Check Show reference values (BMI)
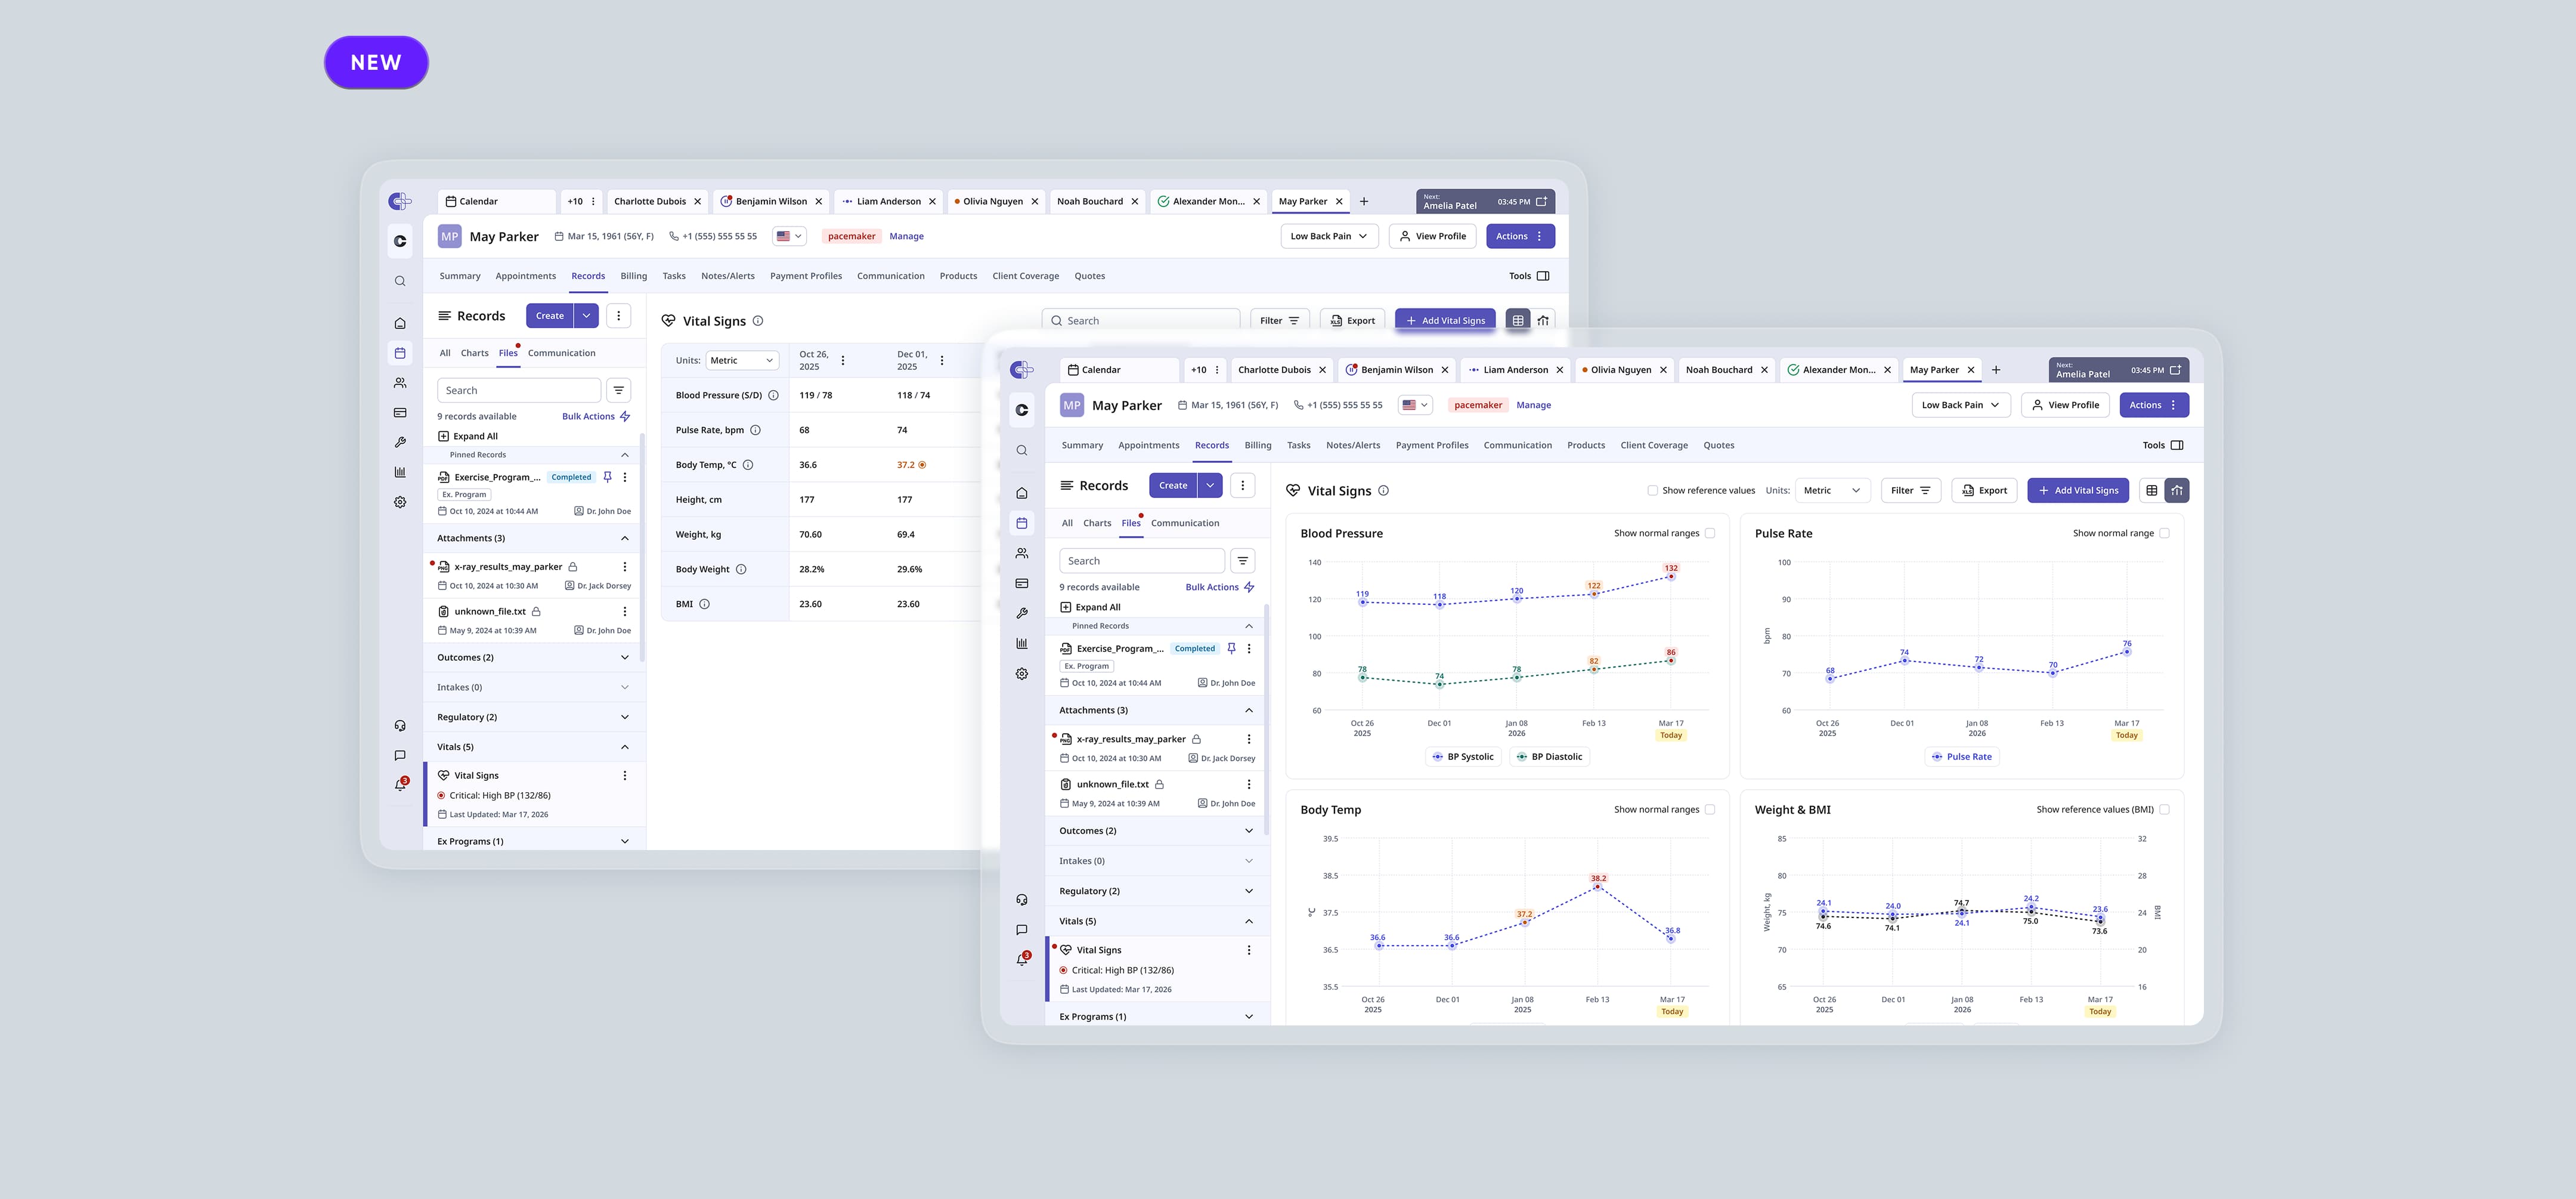Viewport: 2576px width, 1199px height. click(2165, 810)
